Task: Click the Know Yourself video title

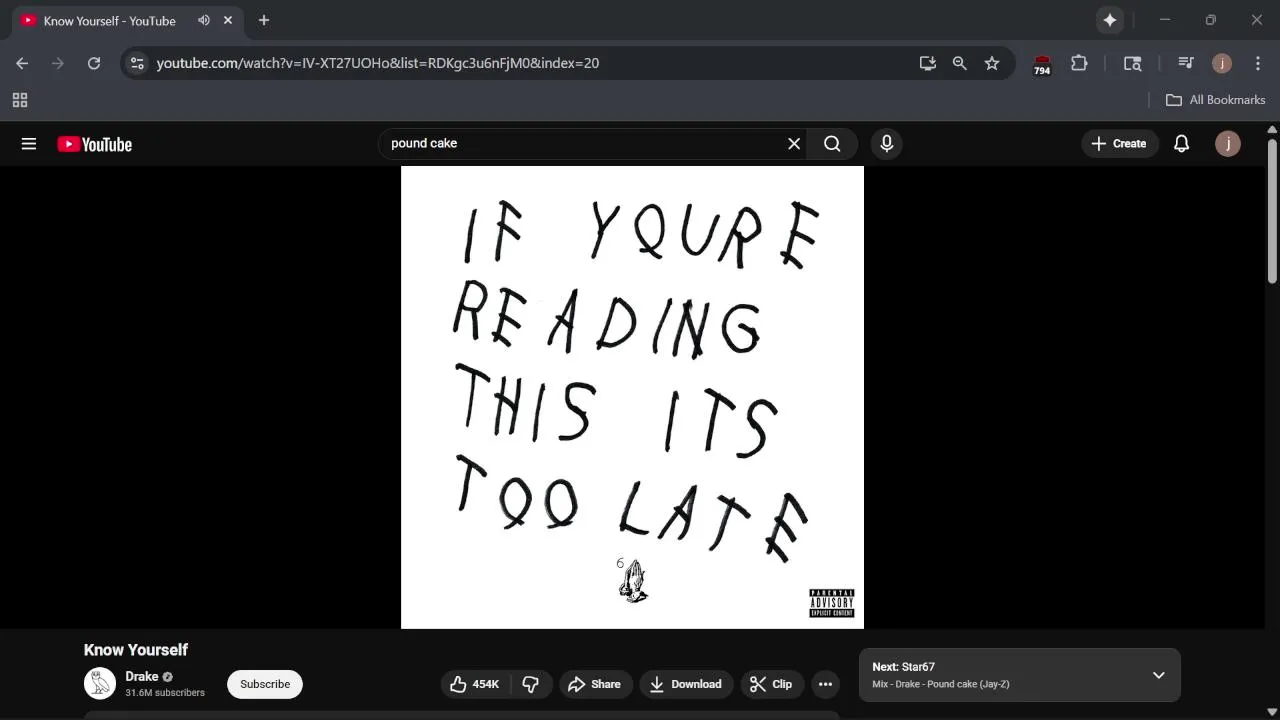Action: coord(136,650)
